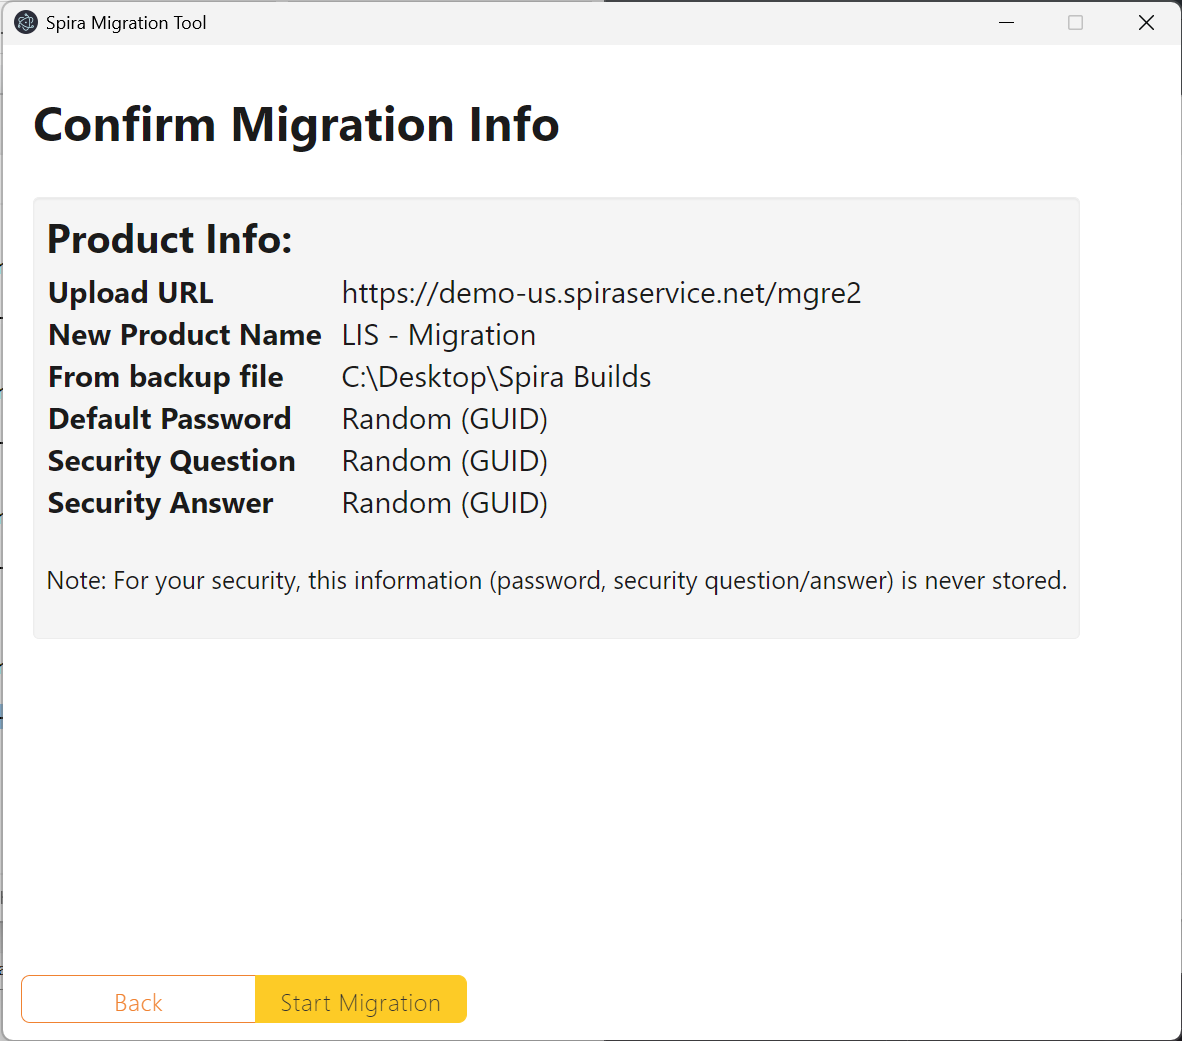This screenshot has height=1041, width=1182.
Task: Click the Start Migration button
Action: click(361, 999)
